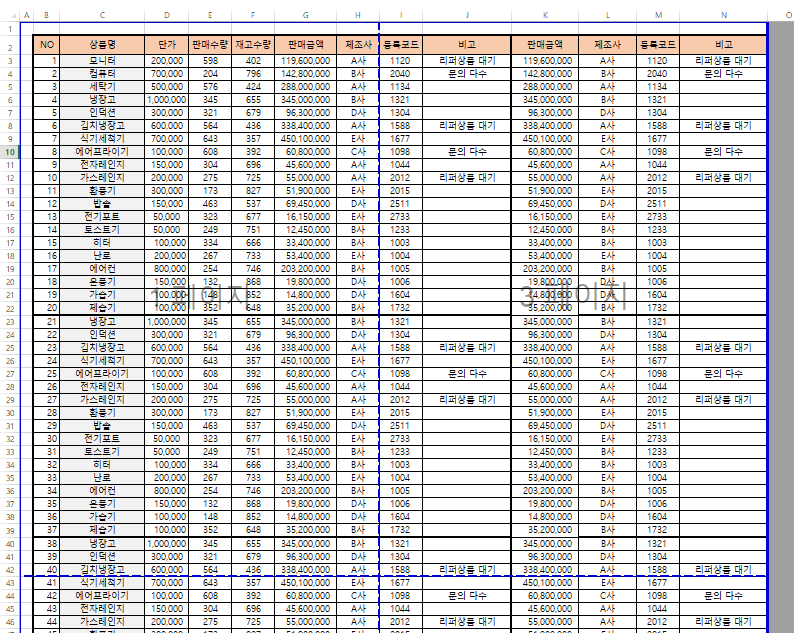Select 제습기 cell in row 22
This screenshot has height=633, width=794.
102,308
